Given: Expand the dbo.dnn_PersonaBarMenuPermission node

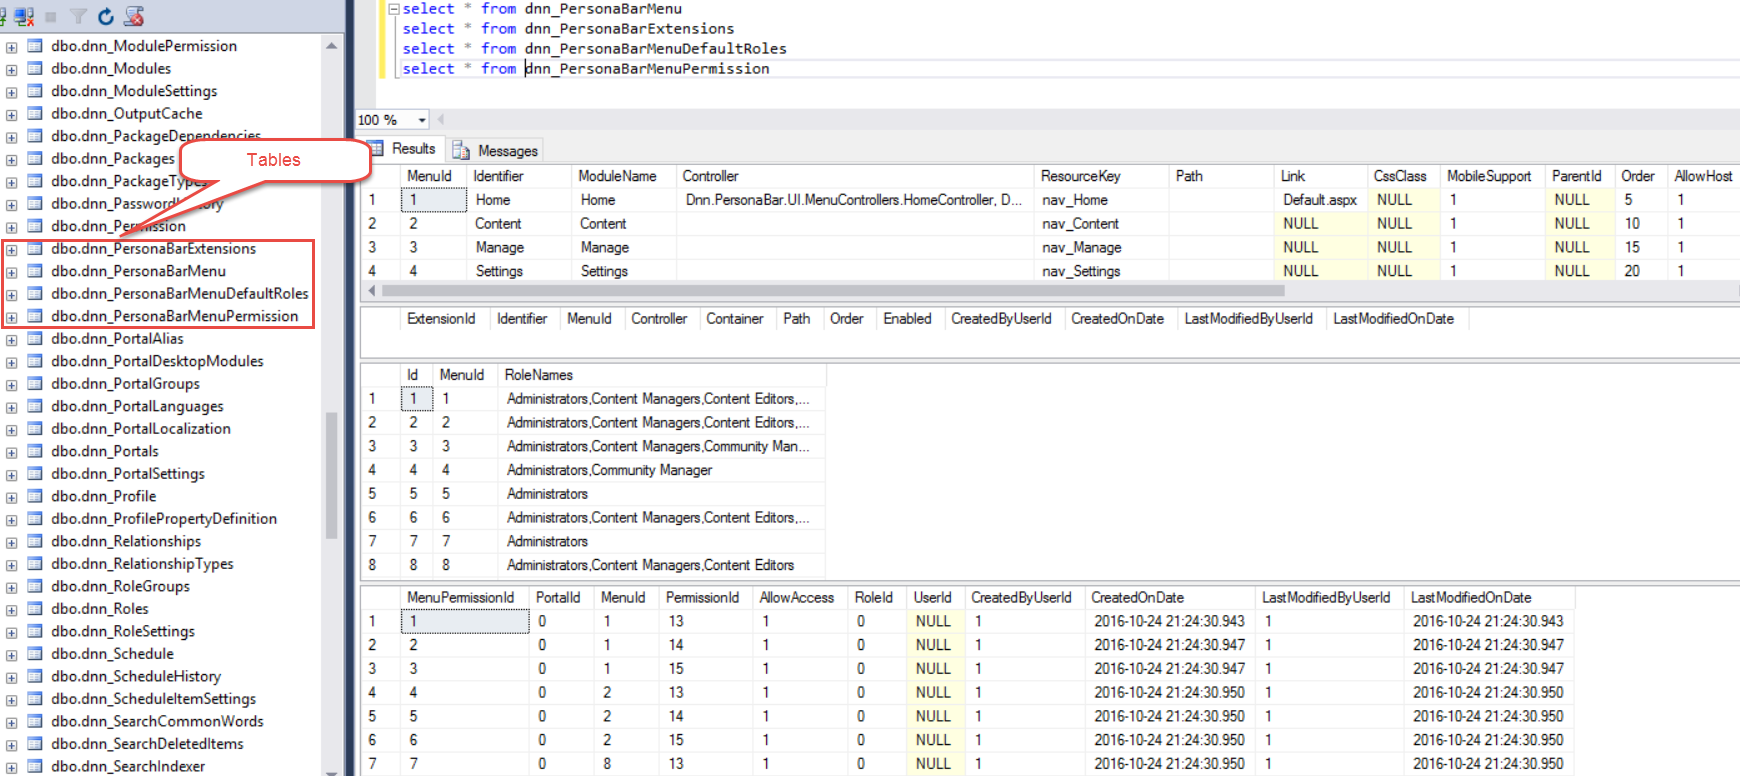Looking at the screenshot, I should click(x=11, y=317).
